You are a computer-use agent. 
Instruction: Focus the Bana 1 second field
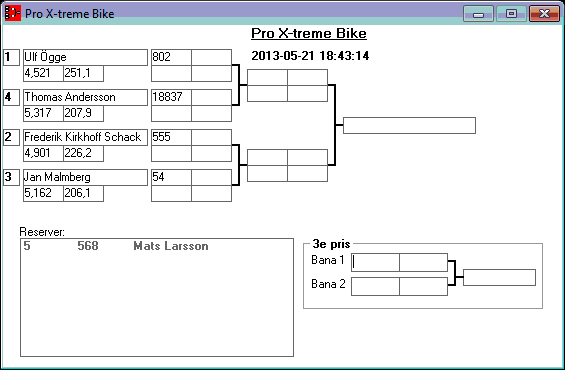click(424, 262)
